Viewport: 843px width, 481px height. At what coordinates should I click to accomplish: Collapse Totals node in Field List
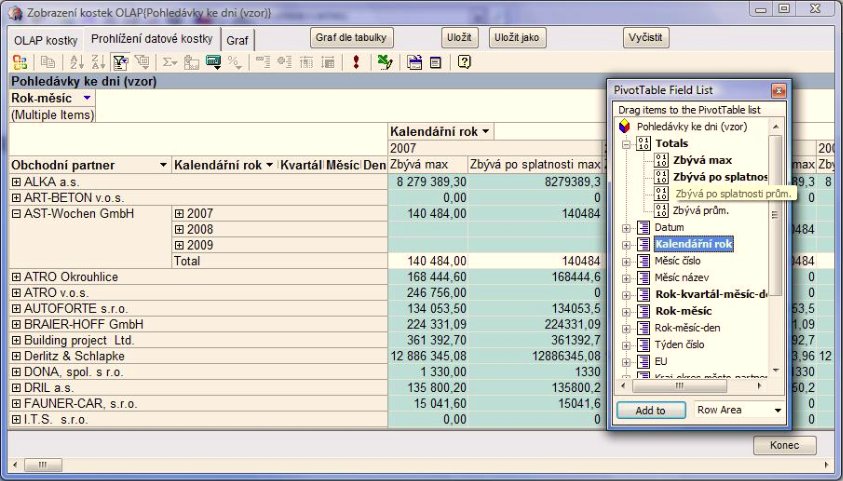click(x=626, y=144)
